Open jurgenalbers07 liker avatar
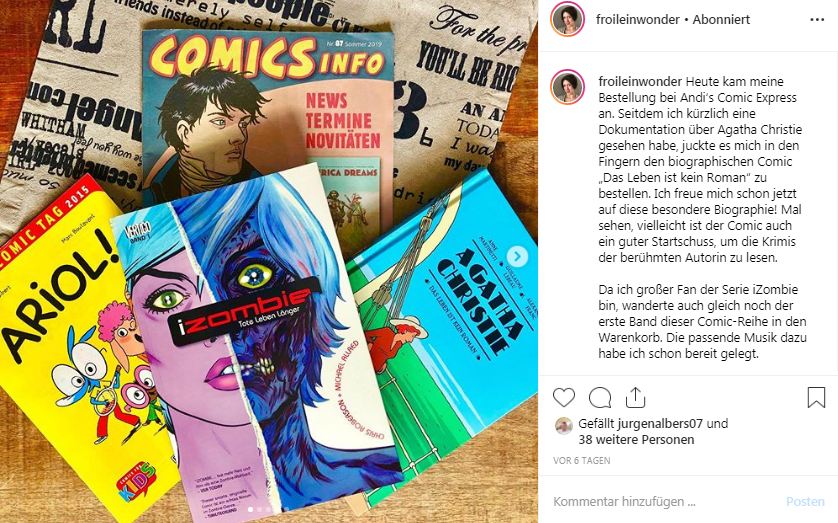Screen dimensions: 838x523 (x=563, y=425)
